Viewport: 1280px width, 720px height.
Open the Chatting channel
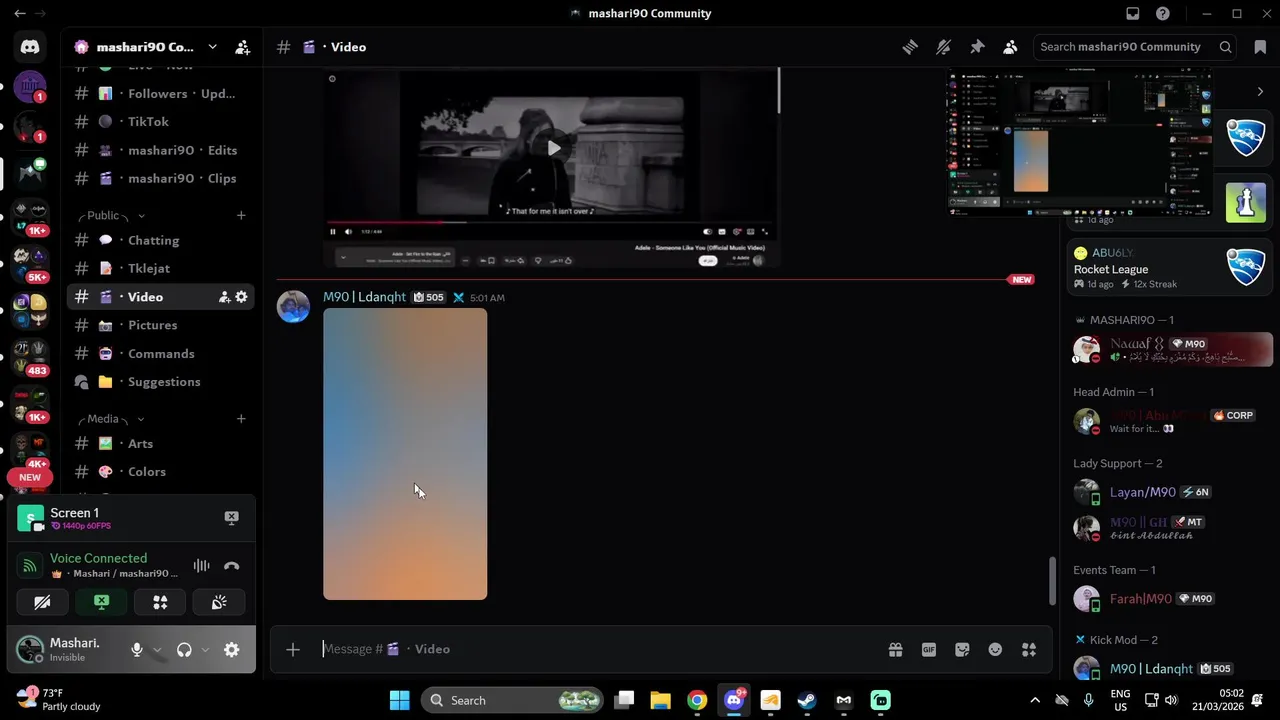[160, 240]
